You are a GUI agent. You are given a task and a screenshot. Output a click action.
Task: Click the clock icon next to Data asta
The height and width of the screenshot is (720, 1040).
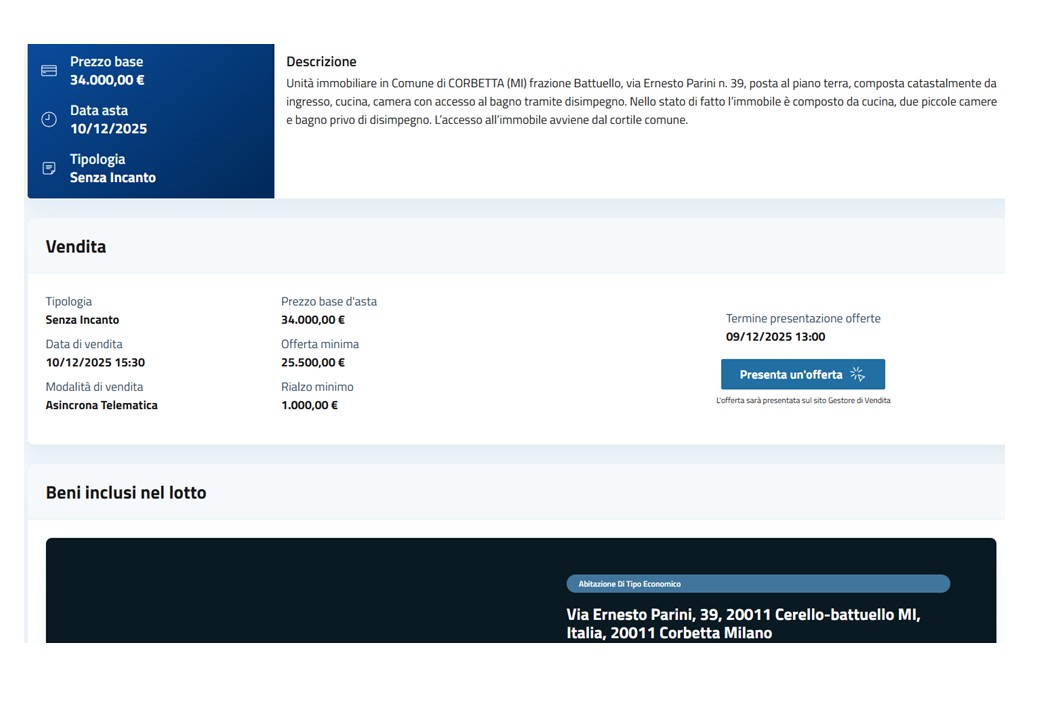click(48, 120)
